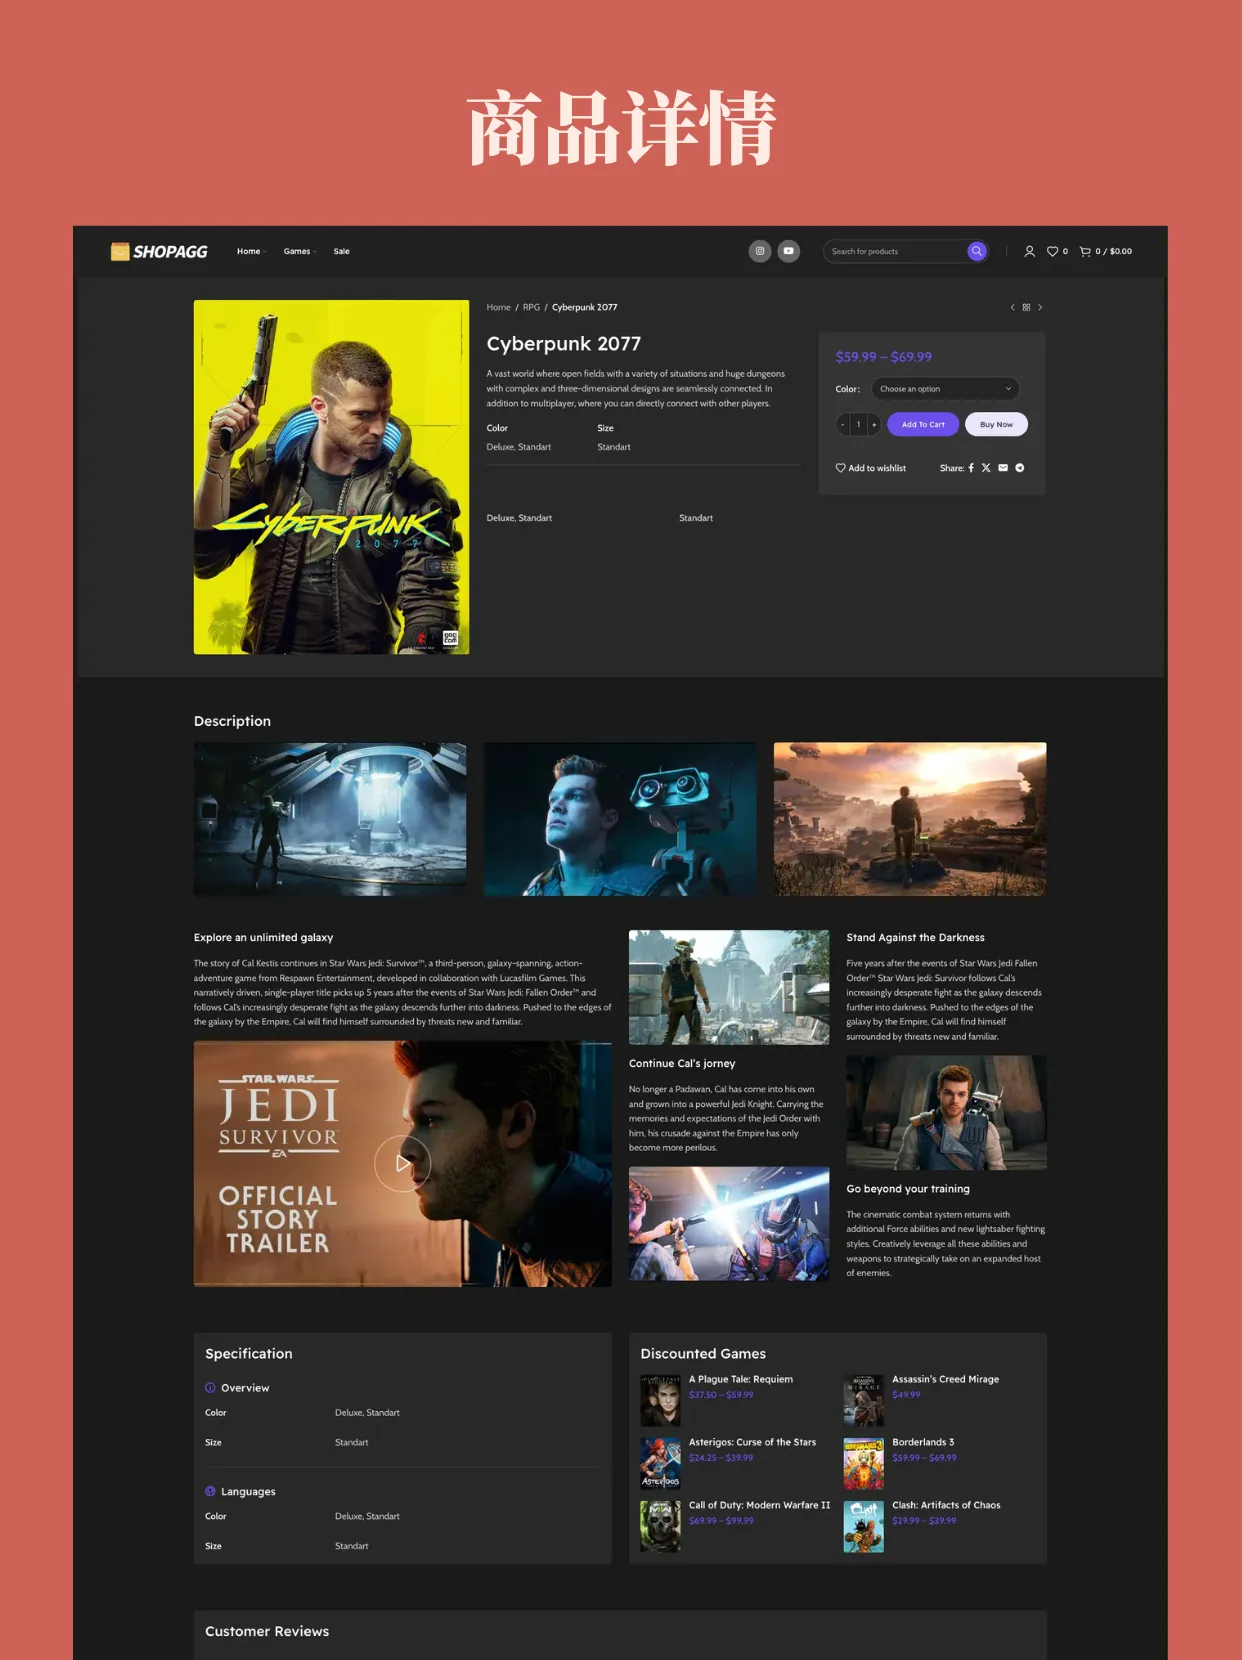Open the dark spaceship hangar screenshot
This screenshot has height=1660, width=1242.
[330, 819]
